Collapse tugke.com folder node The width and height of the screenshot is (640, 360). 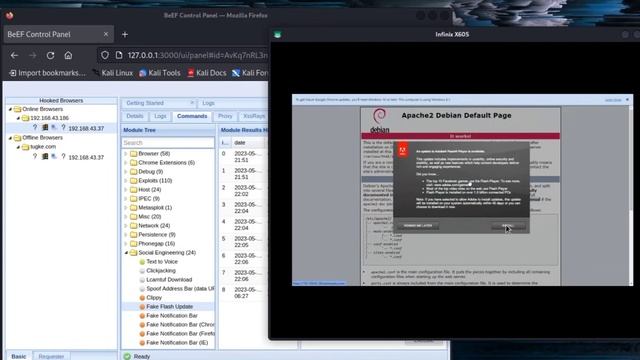18,147
